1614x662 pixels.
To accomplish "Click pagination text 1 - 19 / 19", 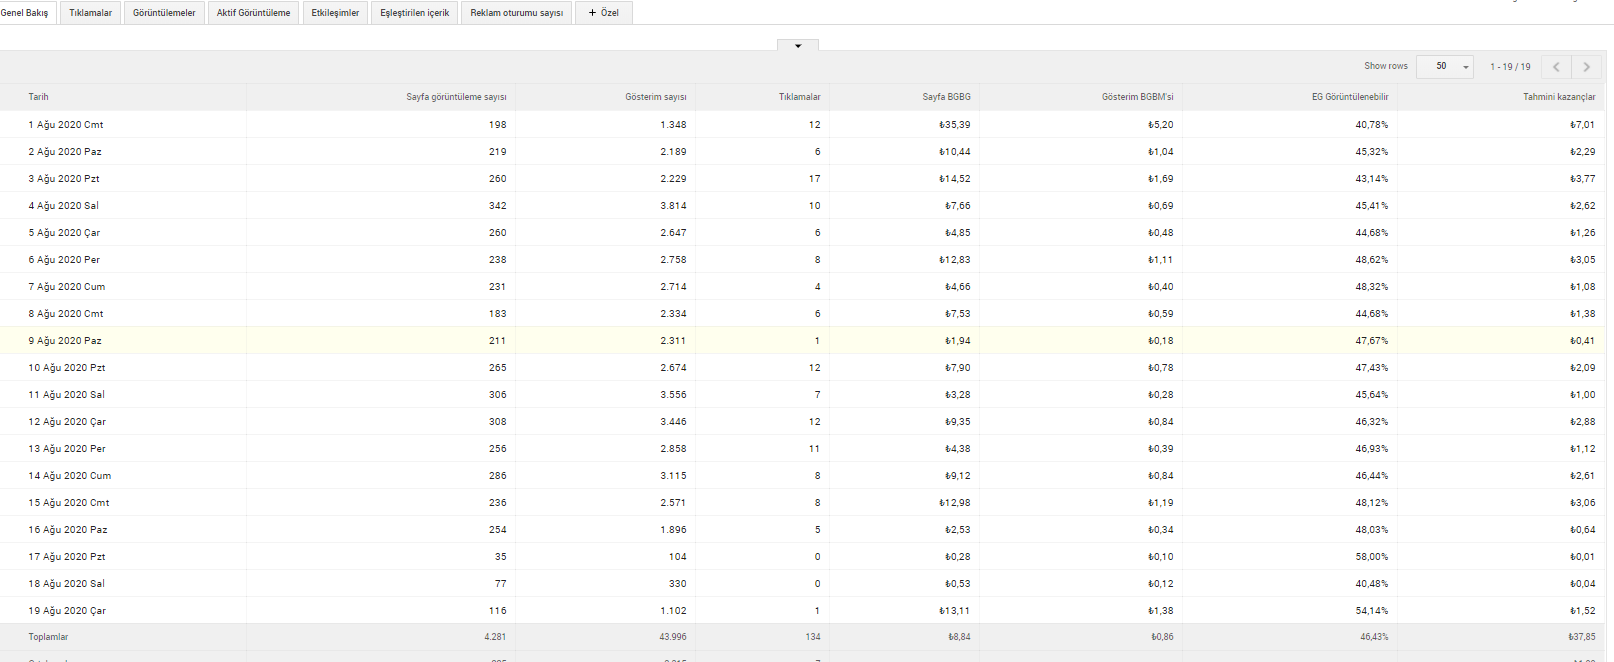I will click(1510, 67).
